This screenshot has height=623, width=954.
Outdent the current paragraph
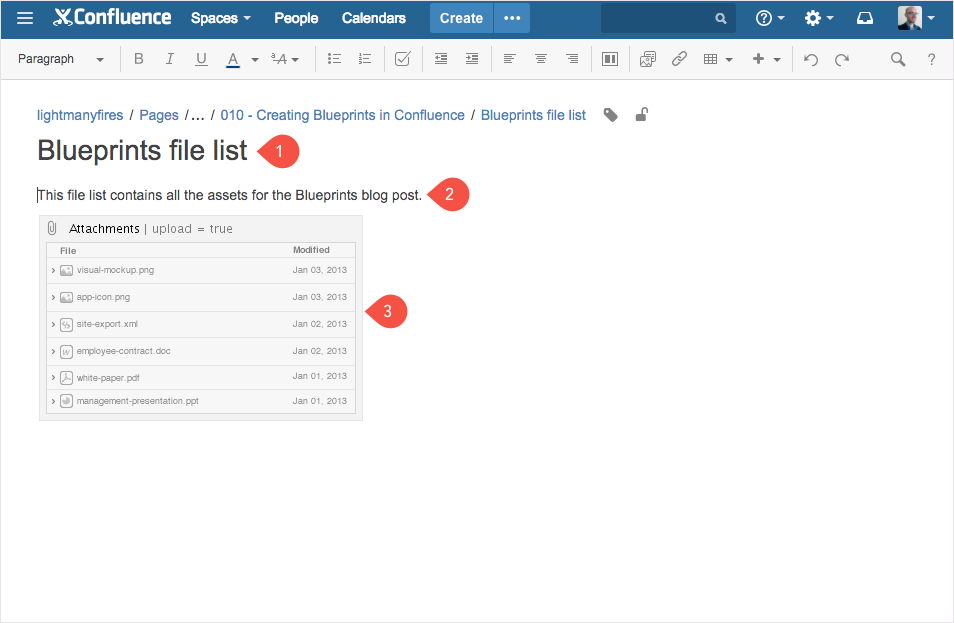[441, 59]
